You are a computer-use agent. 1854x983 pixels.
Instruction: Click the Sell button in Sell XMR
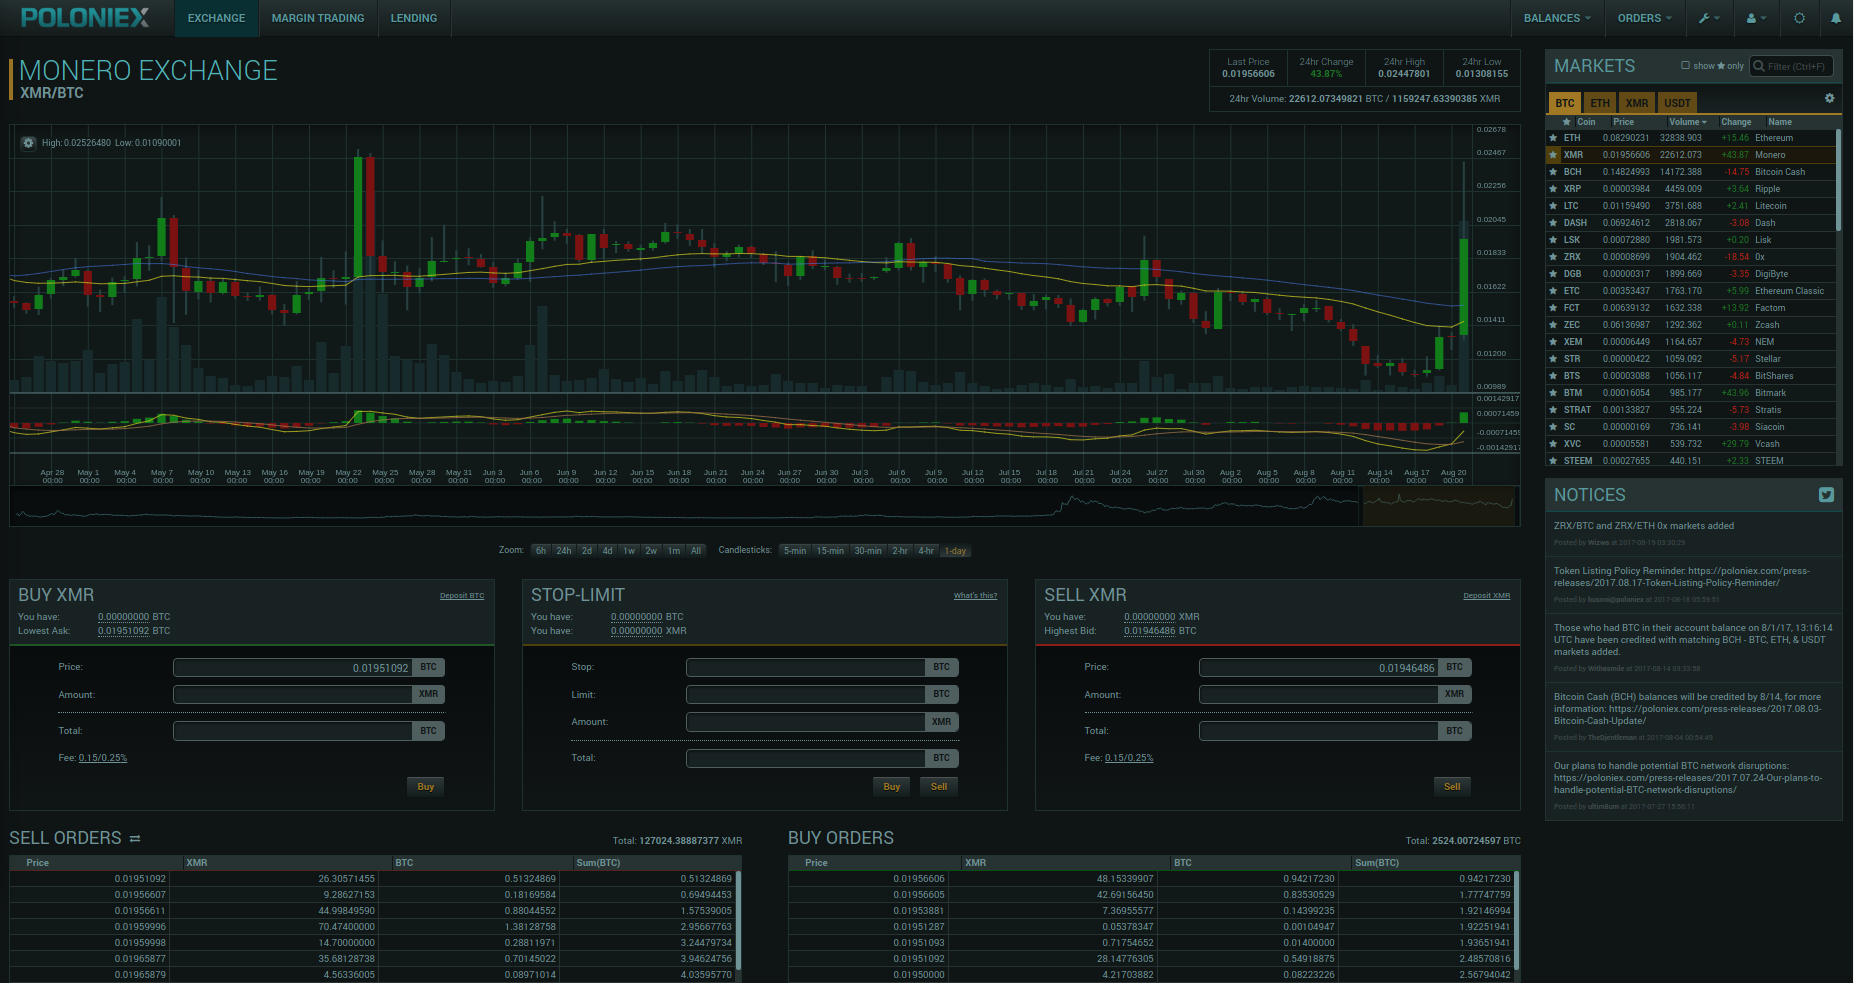(x=1452, y=787)
